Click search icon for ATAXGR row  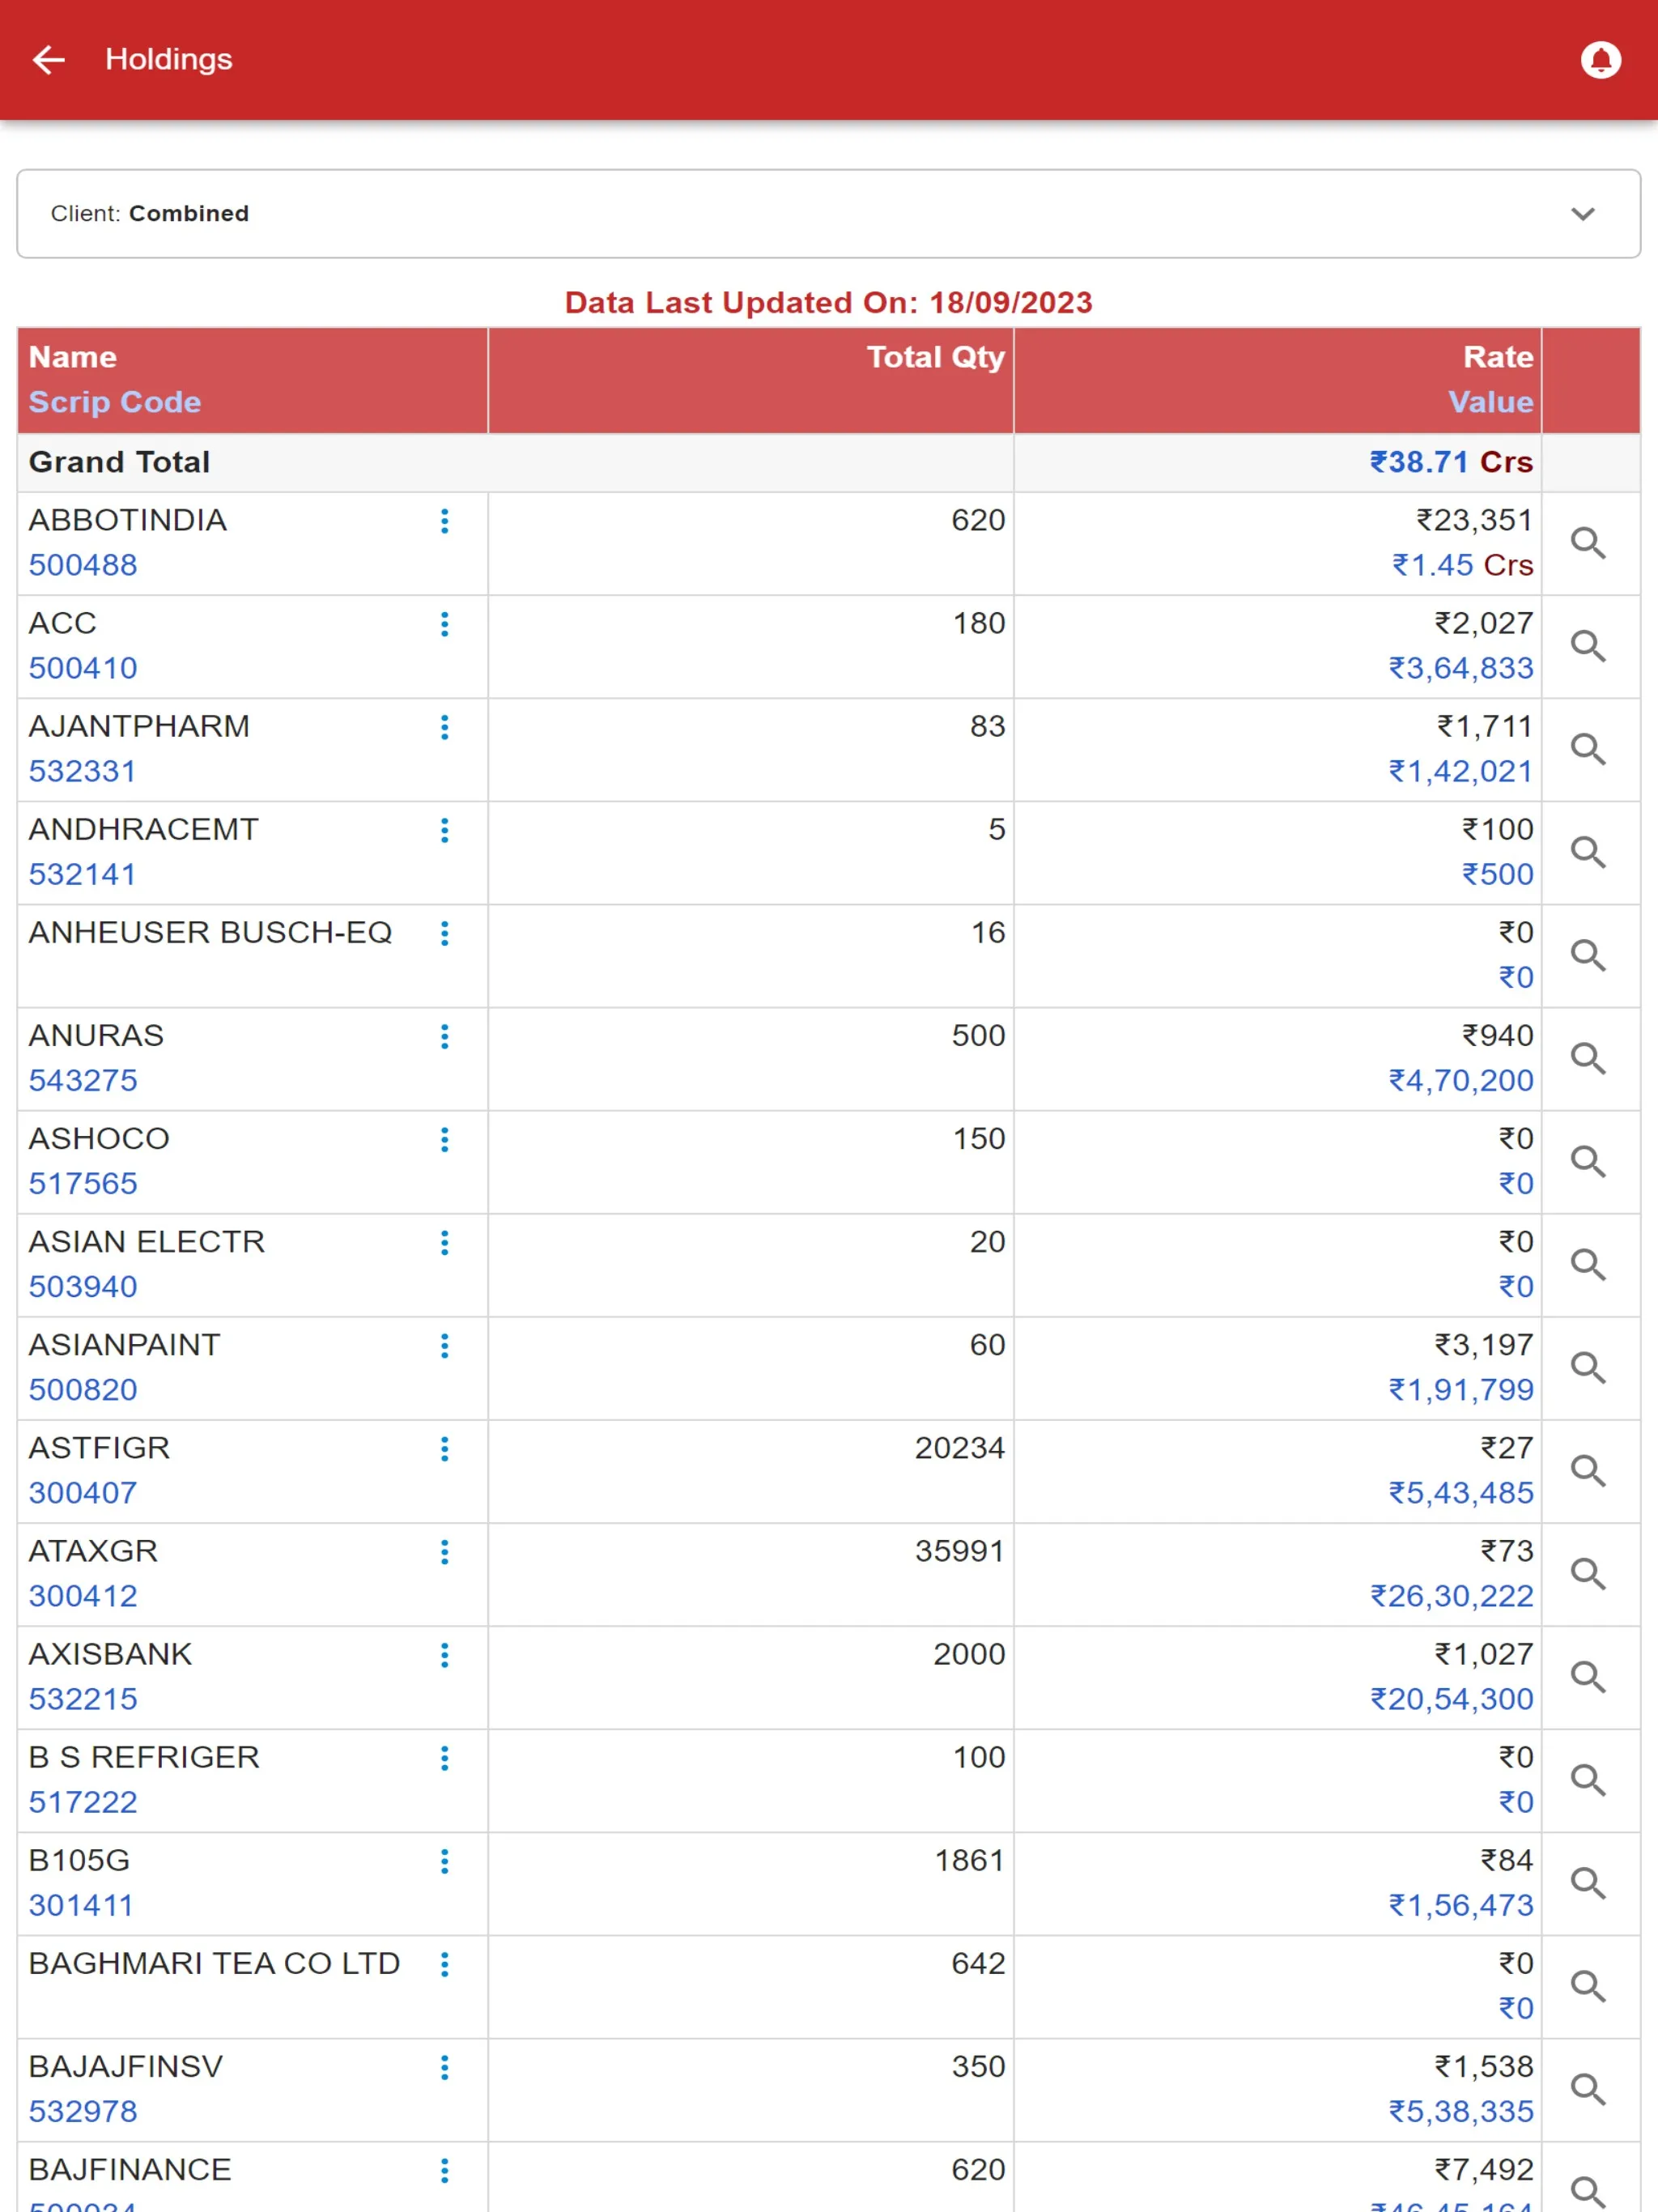[x=1588, y=1573]
